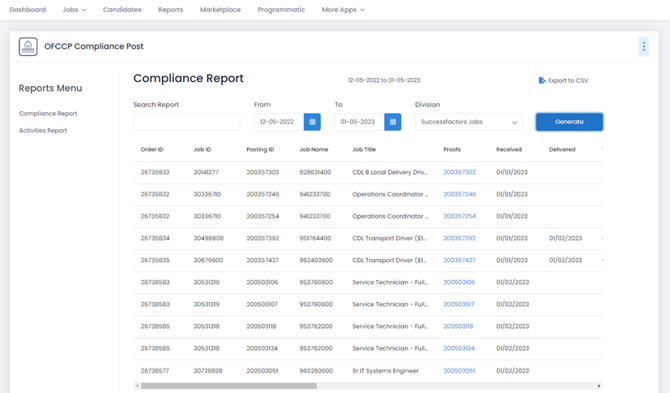
Task: Open the Marketplace page
Action: [x=220, y=9]
